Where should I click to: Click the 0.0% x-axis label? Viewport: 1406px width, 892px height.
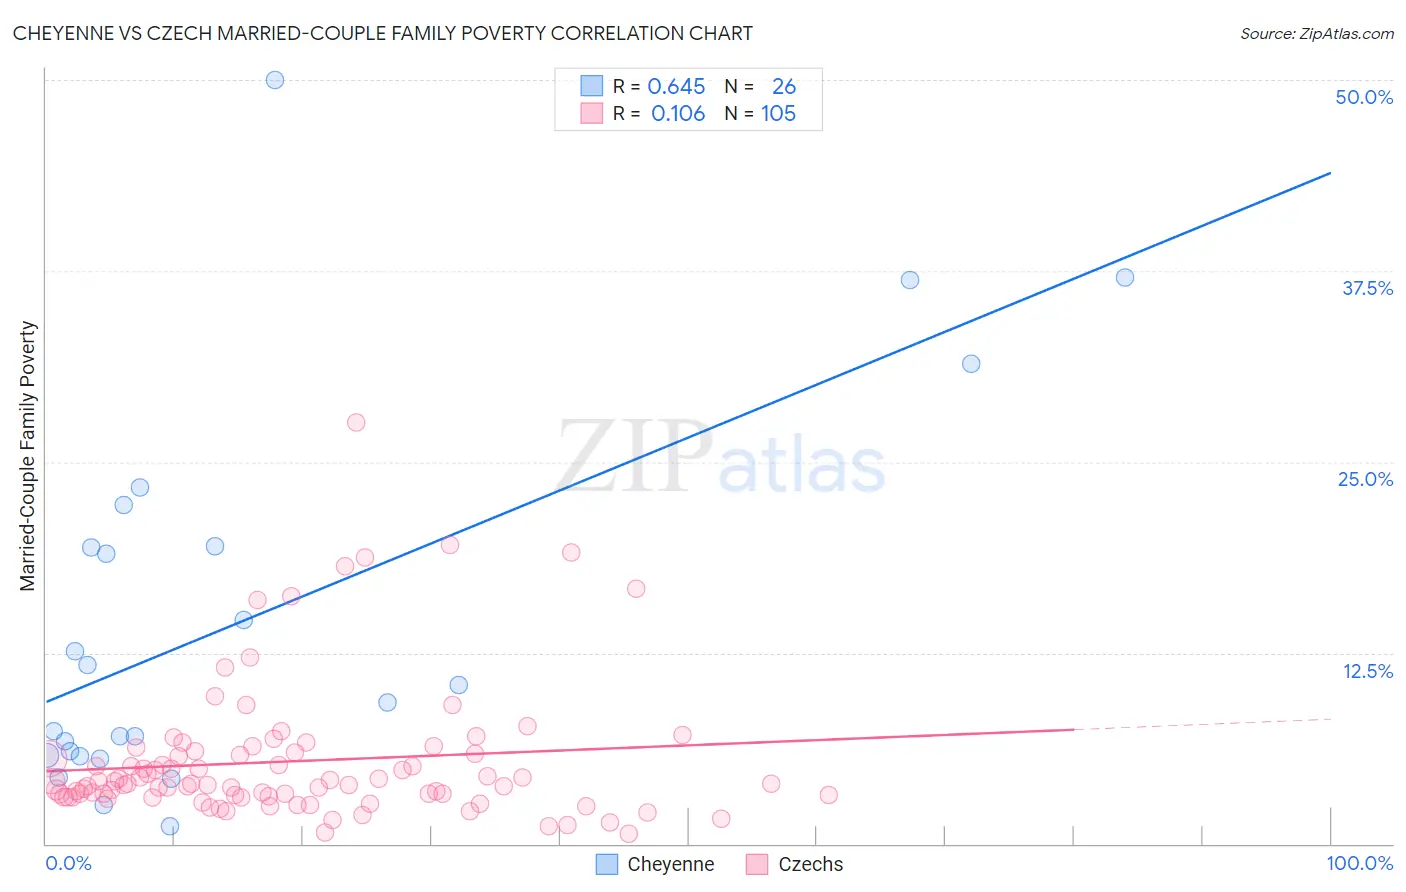pos(68,863)
